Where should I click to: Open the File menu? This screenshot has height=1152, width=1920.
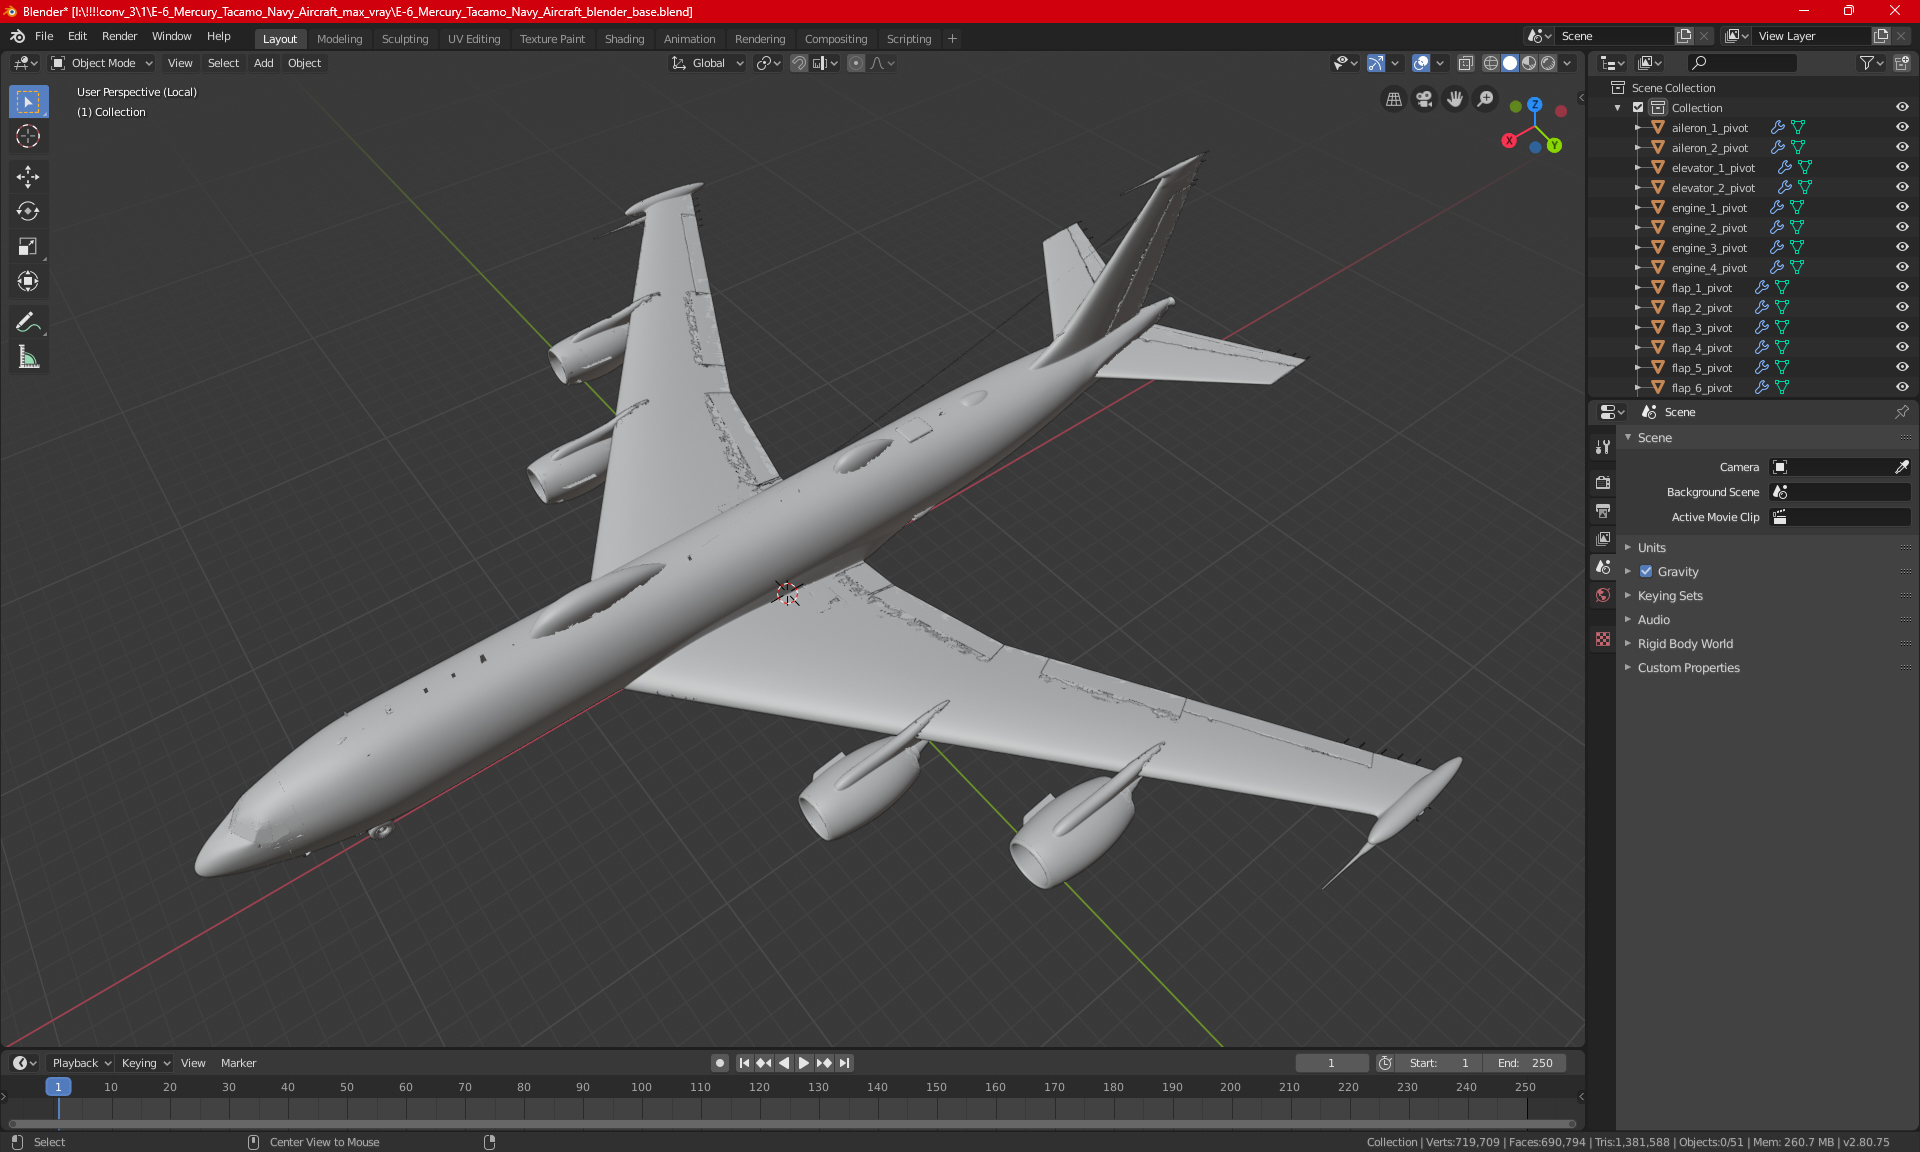(x=44, y=36)
